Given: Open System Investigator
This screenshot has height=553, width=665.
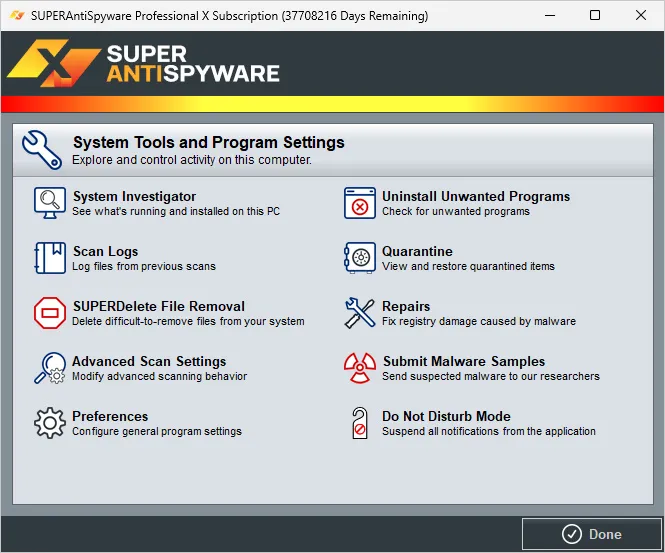Looking at the screenshot, I should point(134,196).
